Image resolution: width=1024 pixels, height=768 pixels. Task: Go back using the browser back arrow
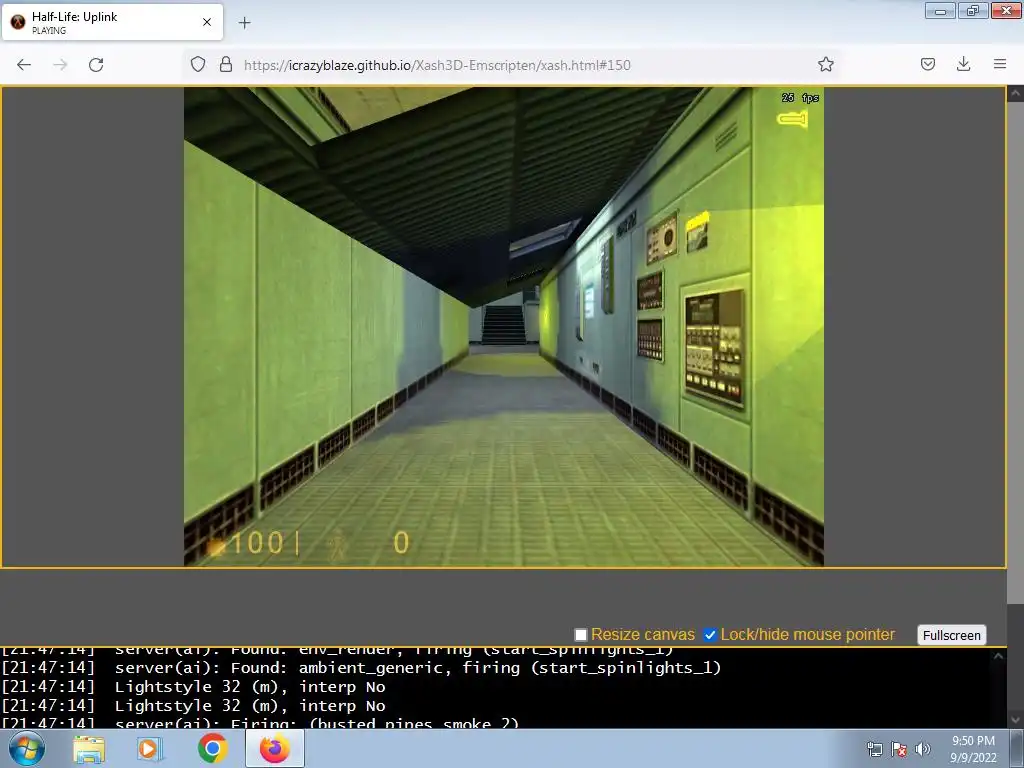pos(24,65)
